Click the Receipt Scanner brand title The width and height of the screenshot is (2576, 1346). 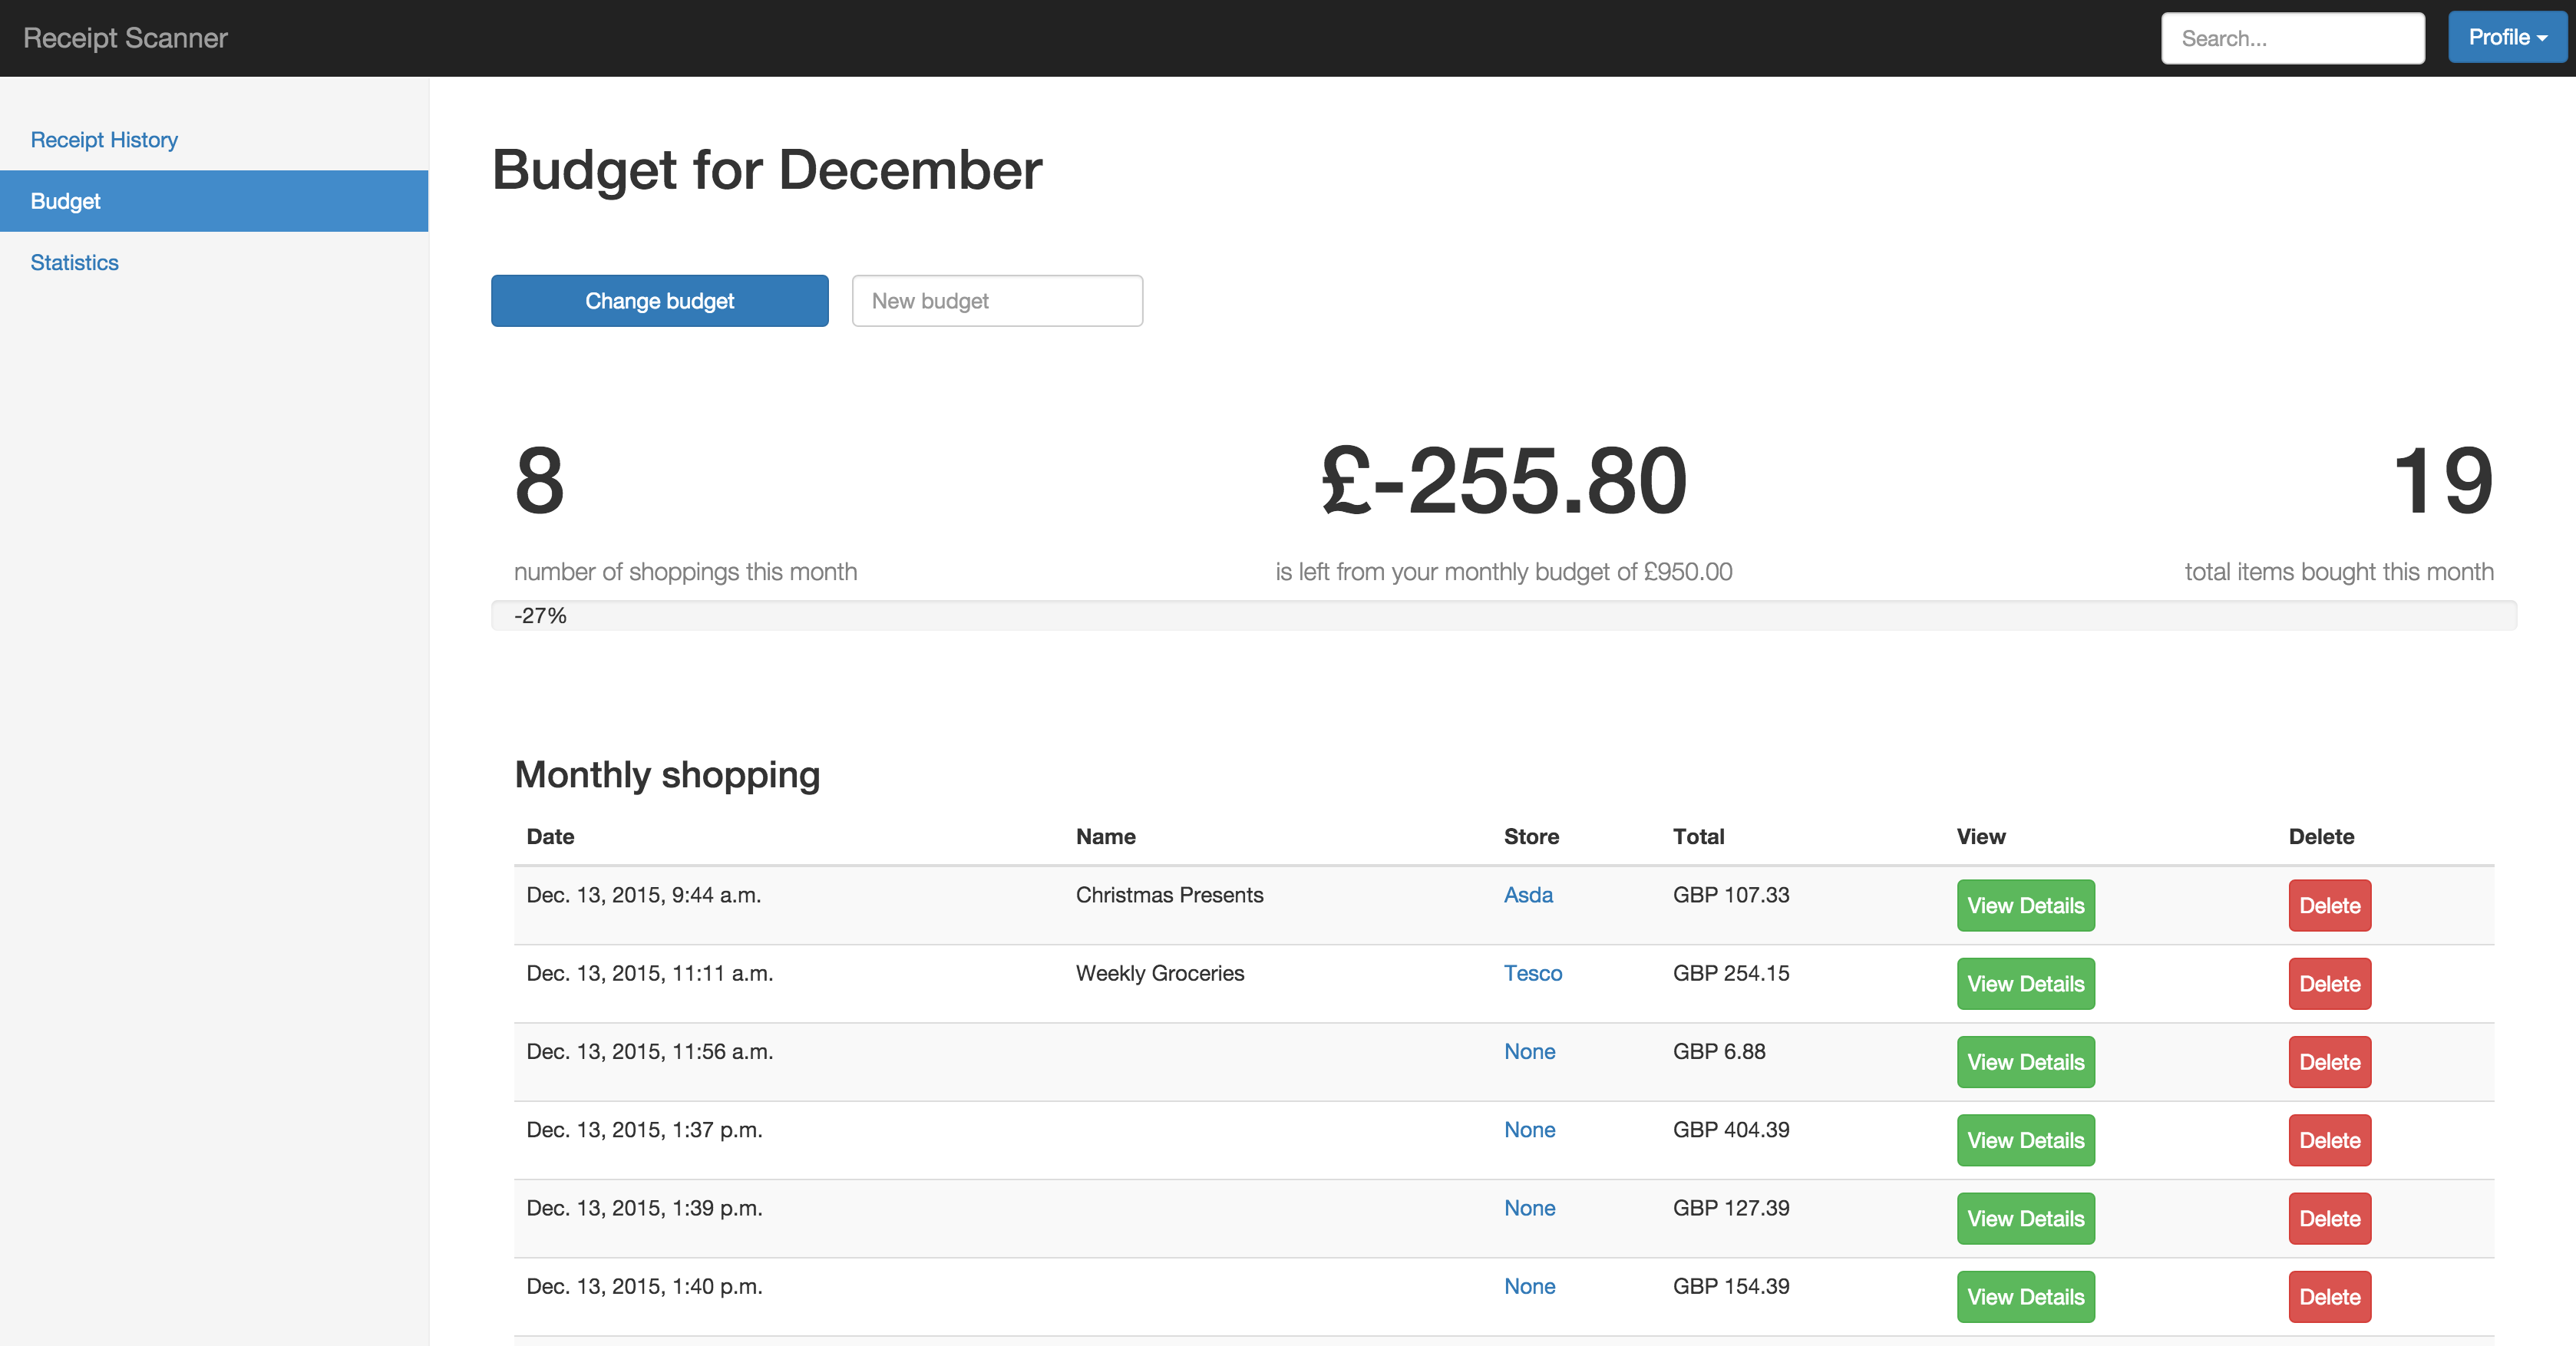[126, 38]
